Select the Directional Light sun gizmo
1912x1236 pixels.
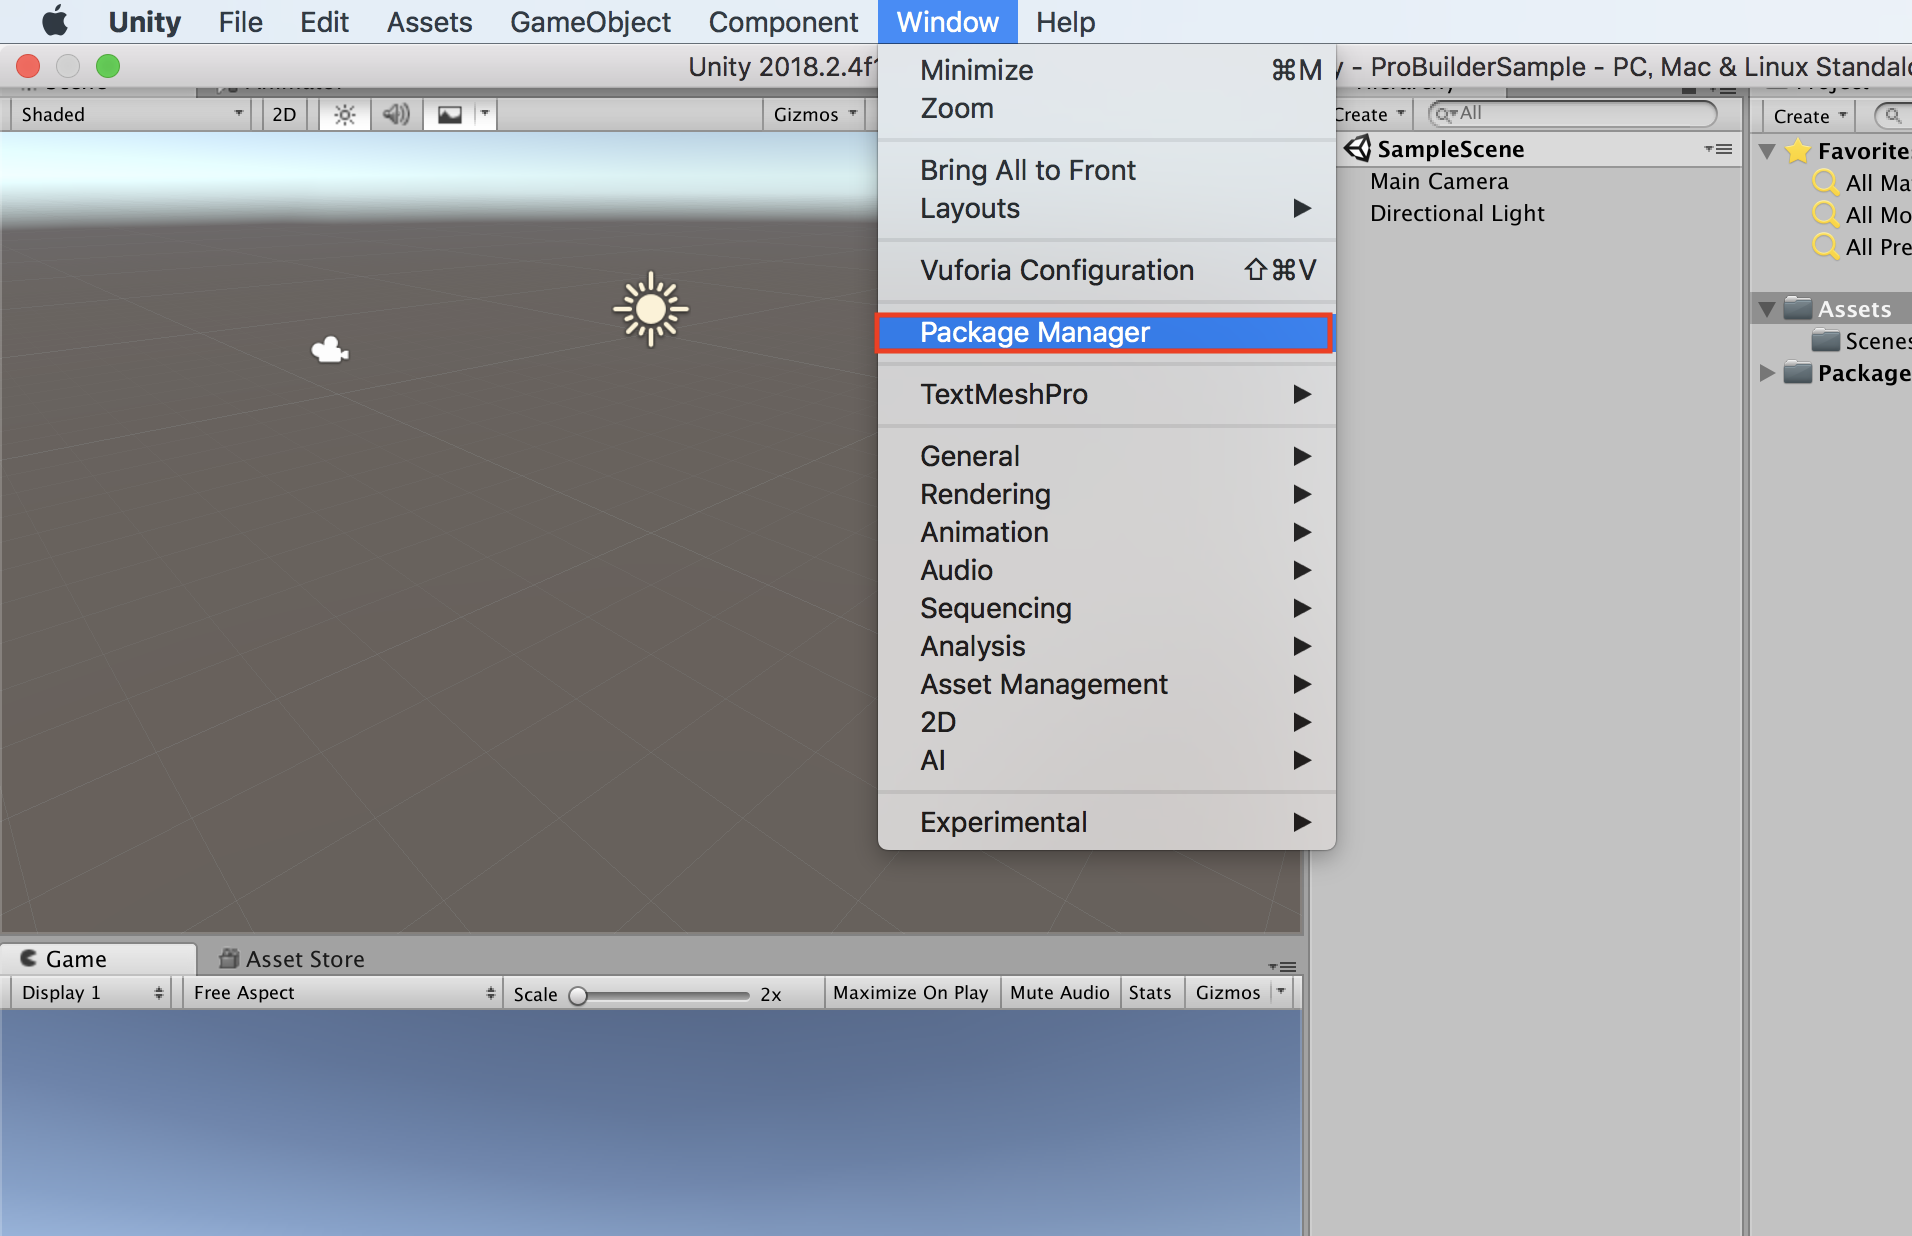pyautogui.click(x=650, y=309)
